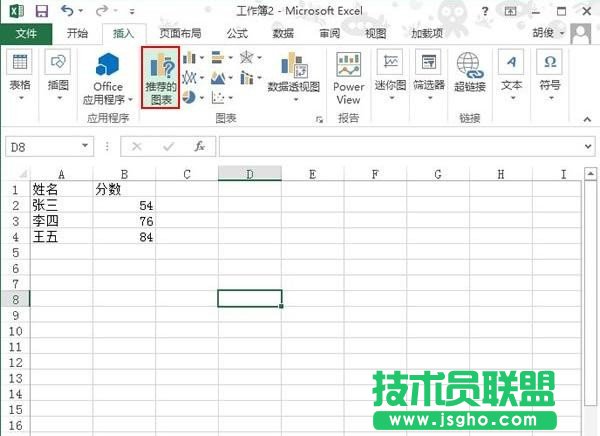Create a 数据透视图 pivot chart
Screen dimensions: 600x436
click(x=293, y=77)
